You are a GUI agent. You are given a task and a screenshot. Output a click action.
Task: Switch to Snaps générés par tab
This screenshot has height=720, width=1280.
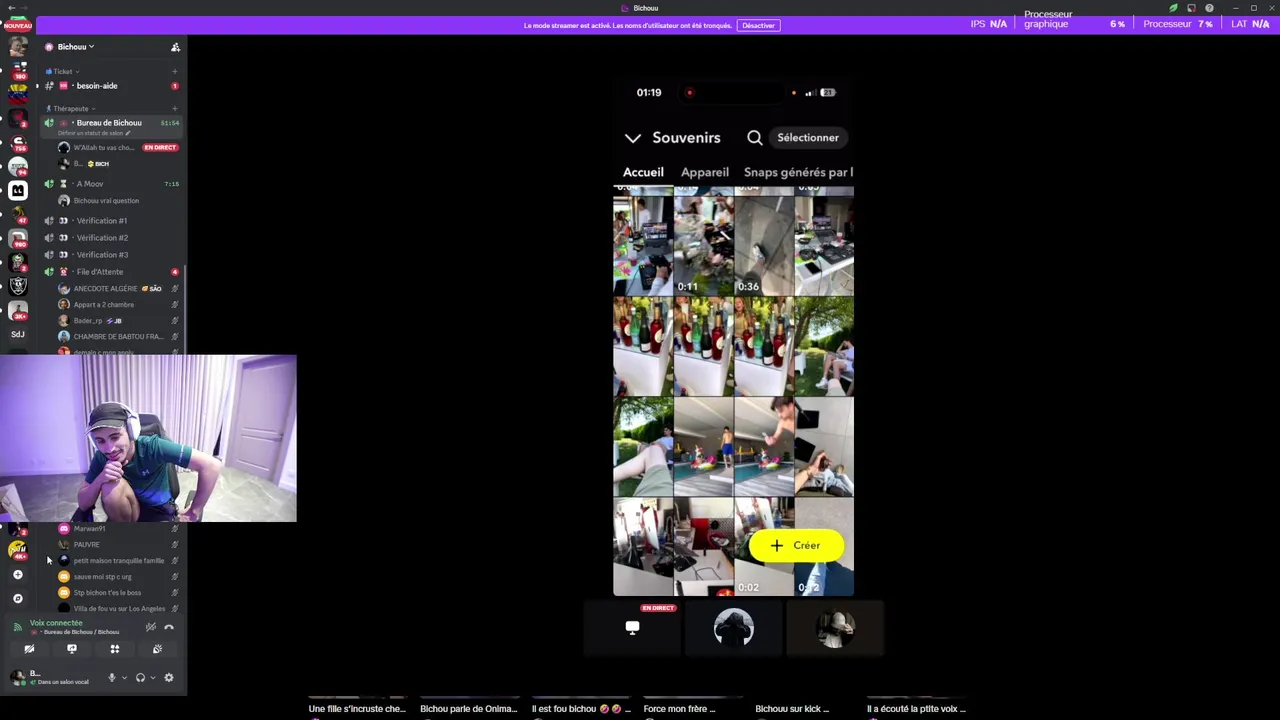(798, 172)
